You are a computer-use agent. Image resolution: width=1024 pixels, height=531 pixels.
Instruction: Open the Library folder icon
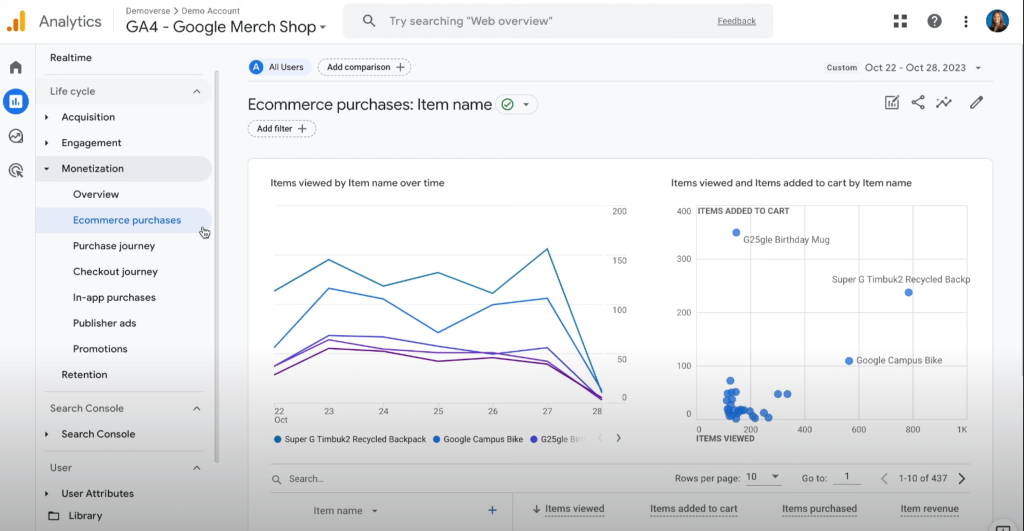pos(54,516)
